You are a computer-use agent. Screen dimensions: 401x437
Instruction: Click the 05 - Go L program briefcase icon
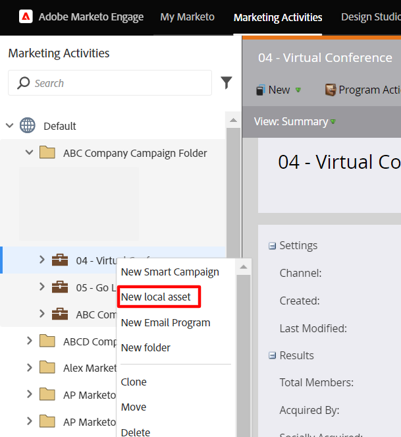tap(60, 287)
